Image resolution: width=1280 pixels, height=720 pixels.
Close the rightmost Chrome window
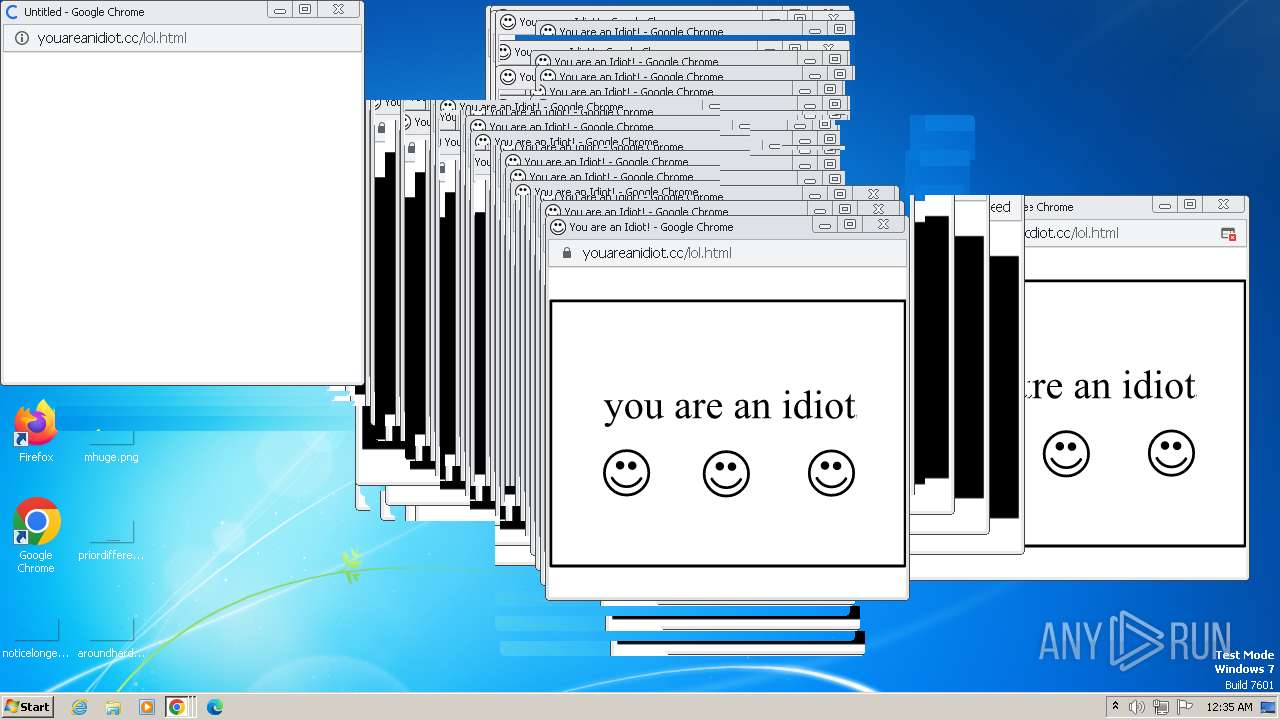[x=1224, y=204]
